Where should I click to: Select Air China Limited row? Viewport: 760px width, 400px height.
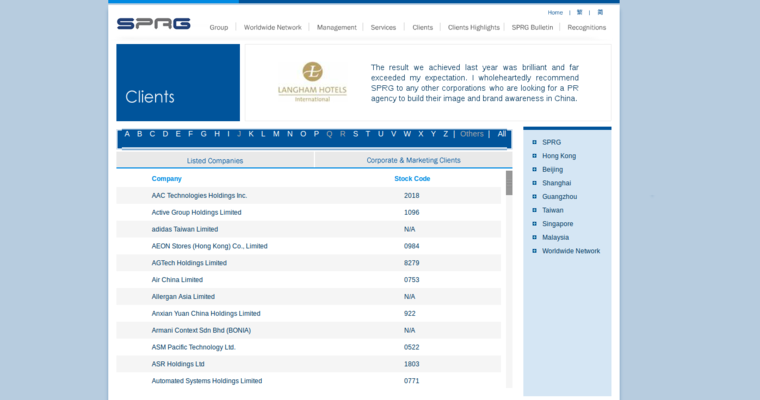coord(309,280)
